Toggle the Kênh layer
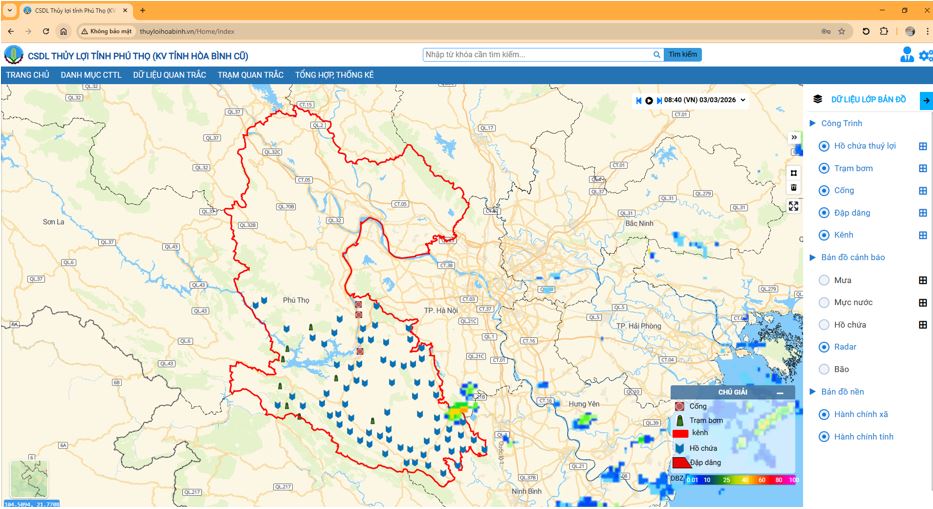933x509 pixels. pos(824,235)
